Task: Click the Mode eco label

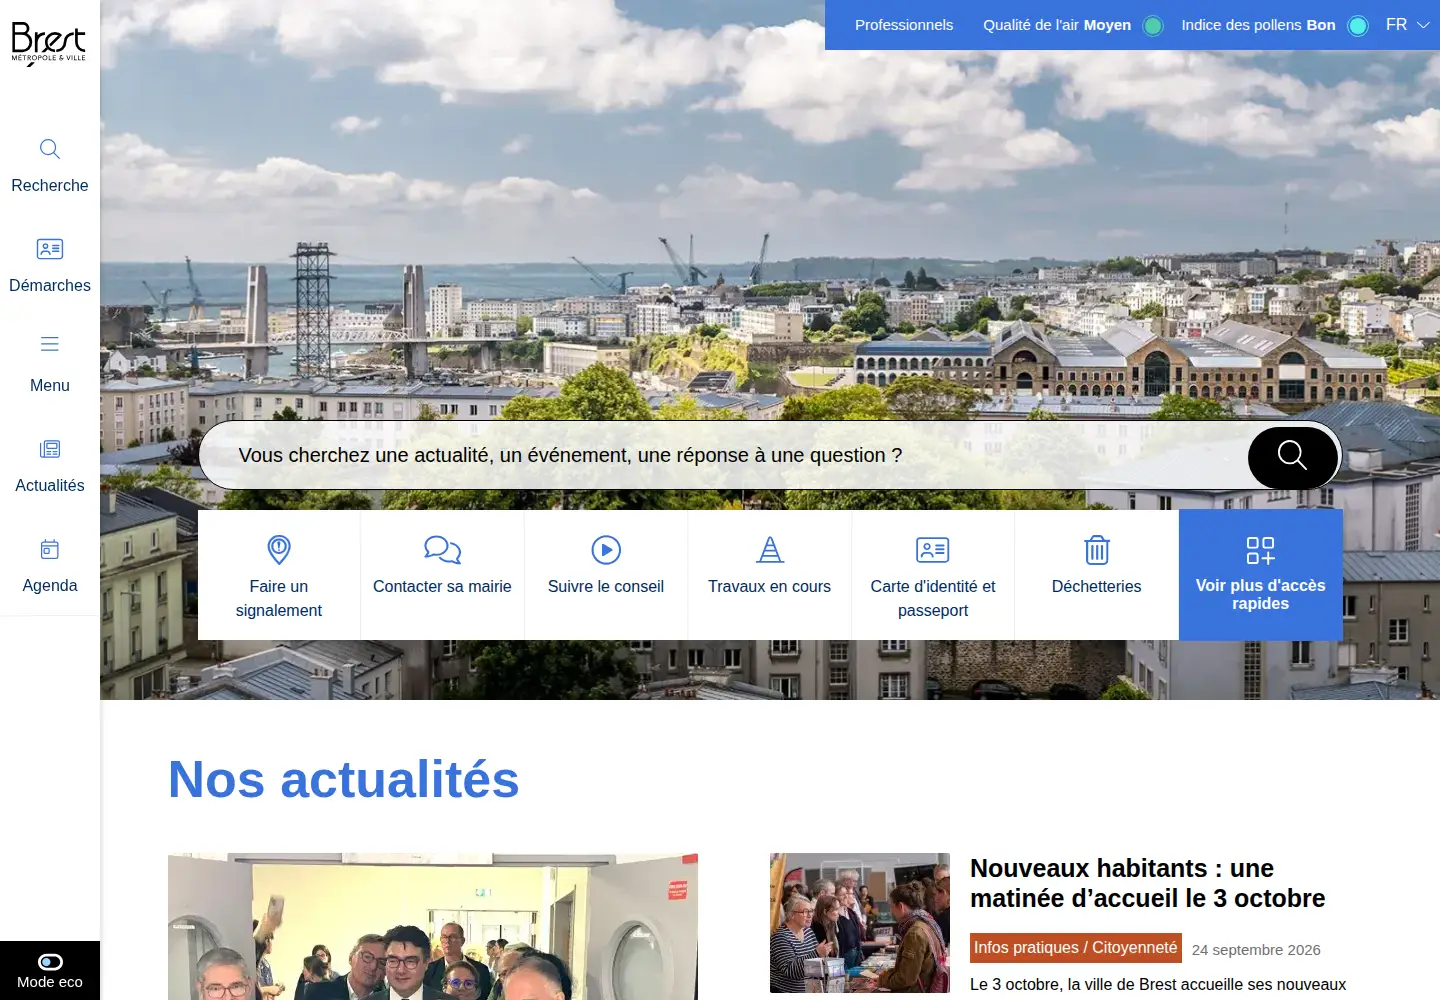Action: point(50,982)
